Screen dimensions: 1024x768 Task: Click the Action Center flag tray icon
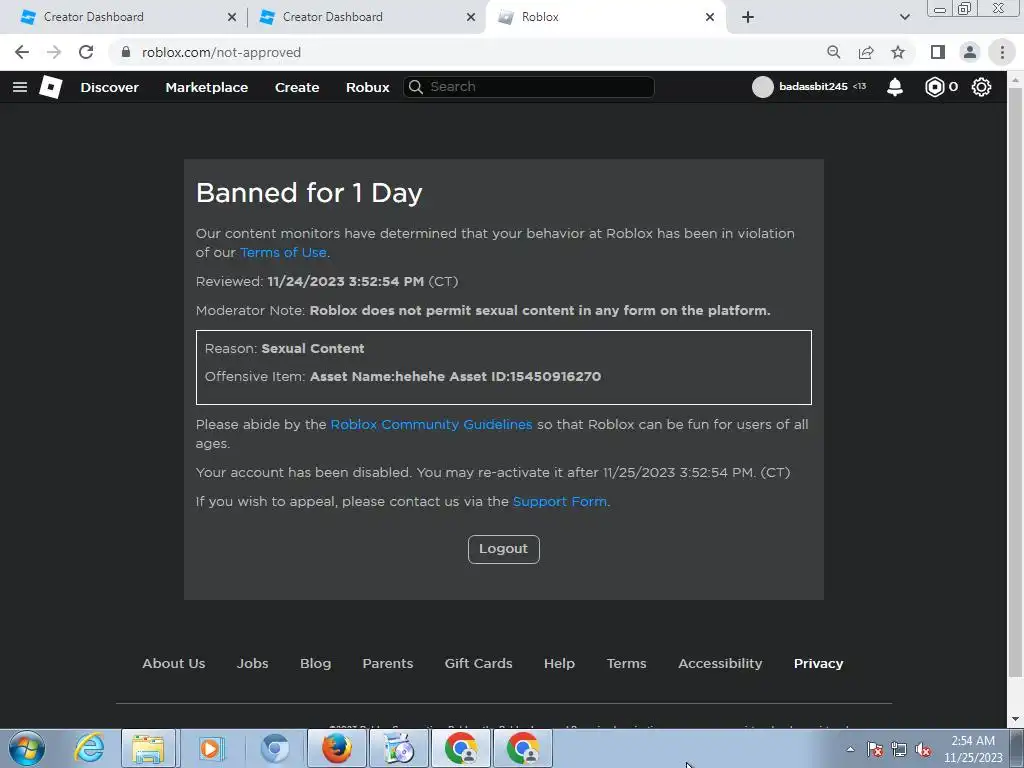875,750
